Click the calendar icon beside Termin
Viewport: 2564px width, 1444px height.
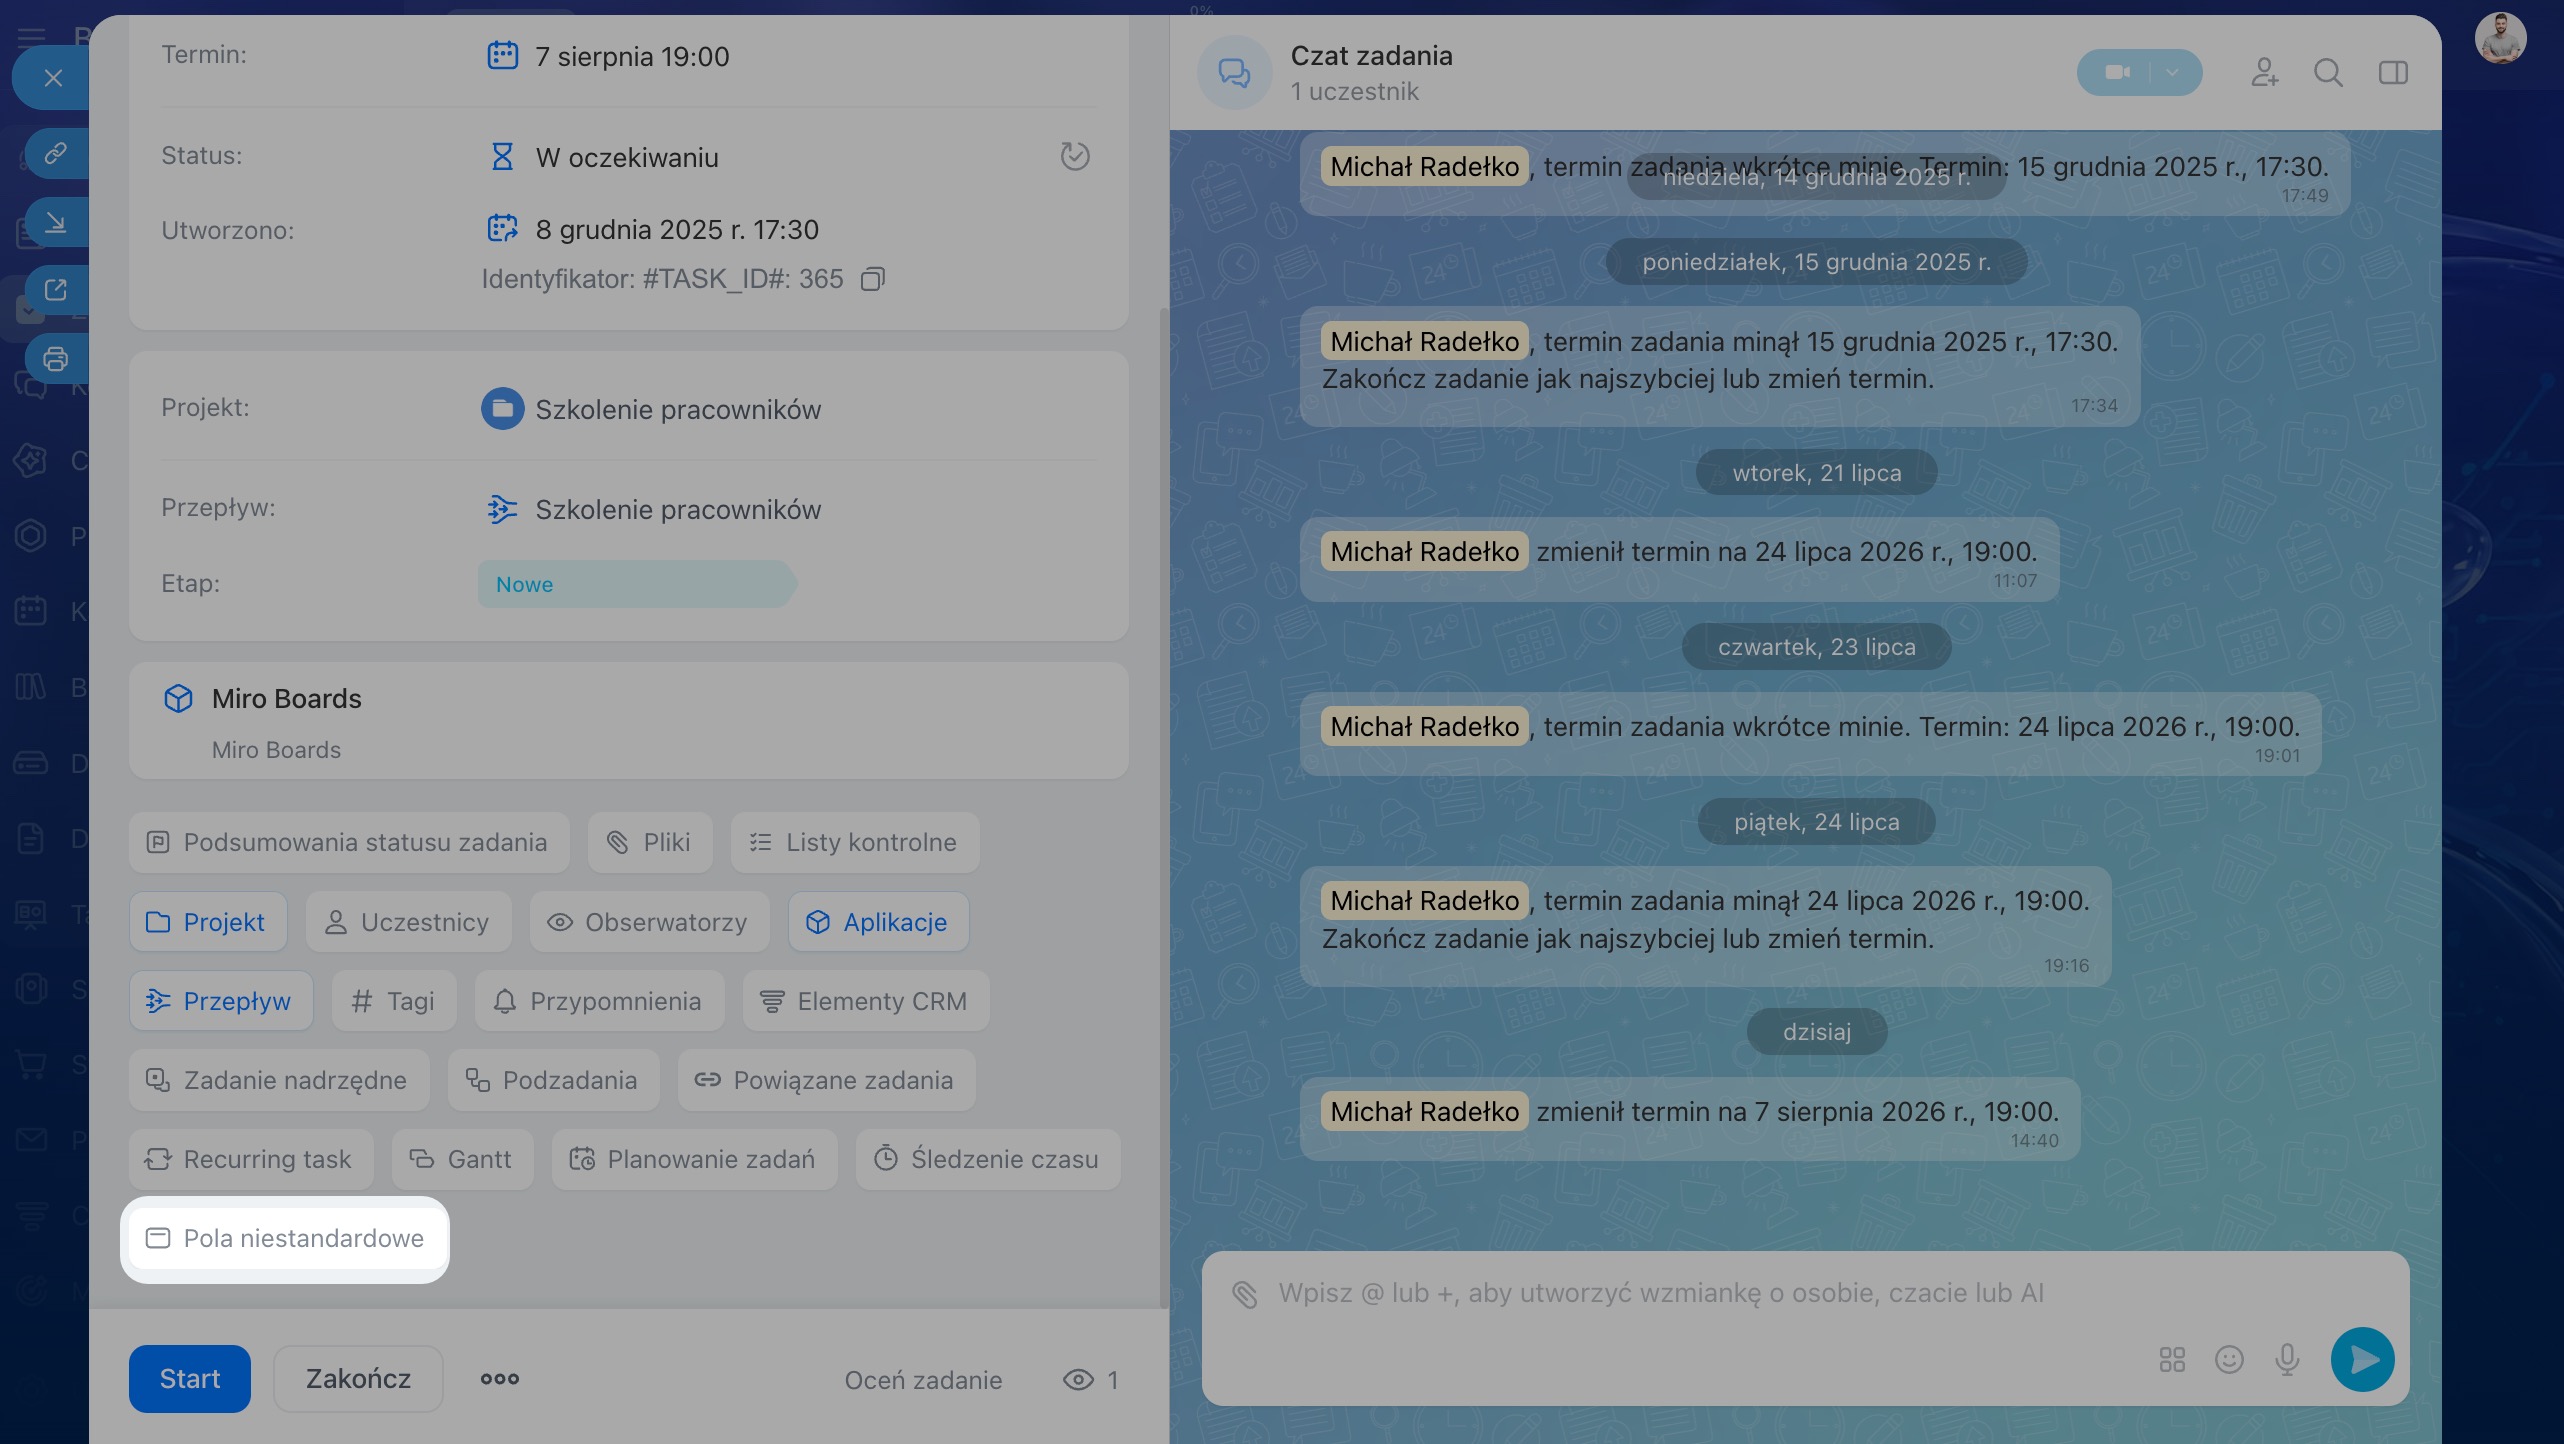click(x=502, y=55)
